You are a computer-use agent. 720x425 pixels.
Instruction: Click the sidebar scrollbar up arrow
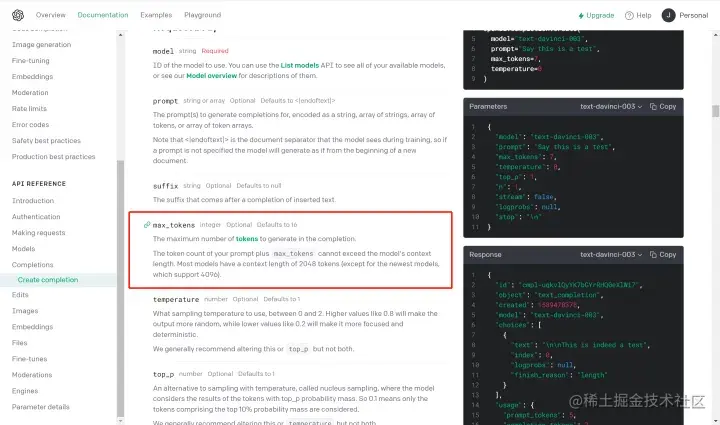(120, 35)
